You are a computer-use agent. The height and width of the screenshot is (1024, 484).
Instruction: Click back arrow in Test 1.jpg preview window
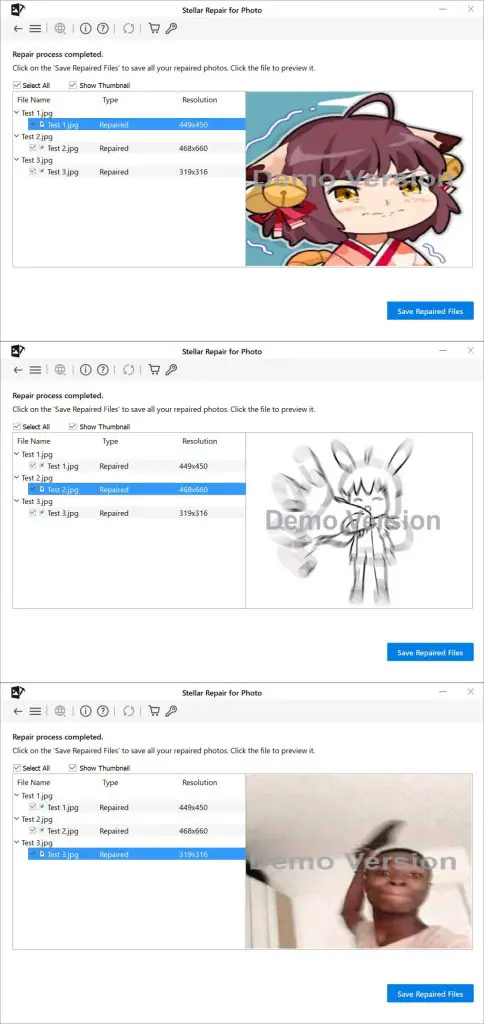[18, 29]
